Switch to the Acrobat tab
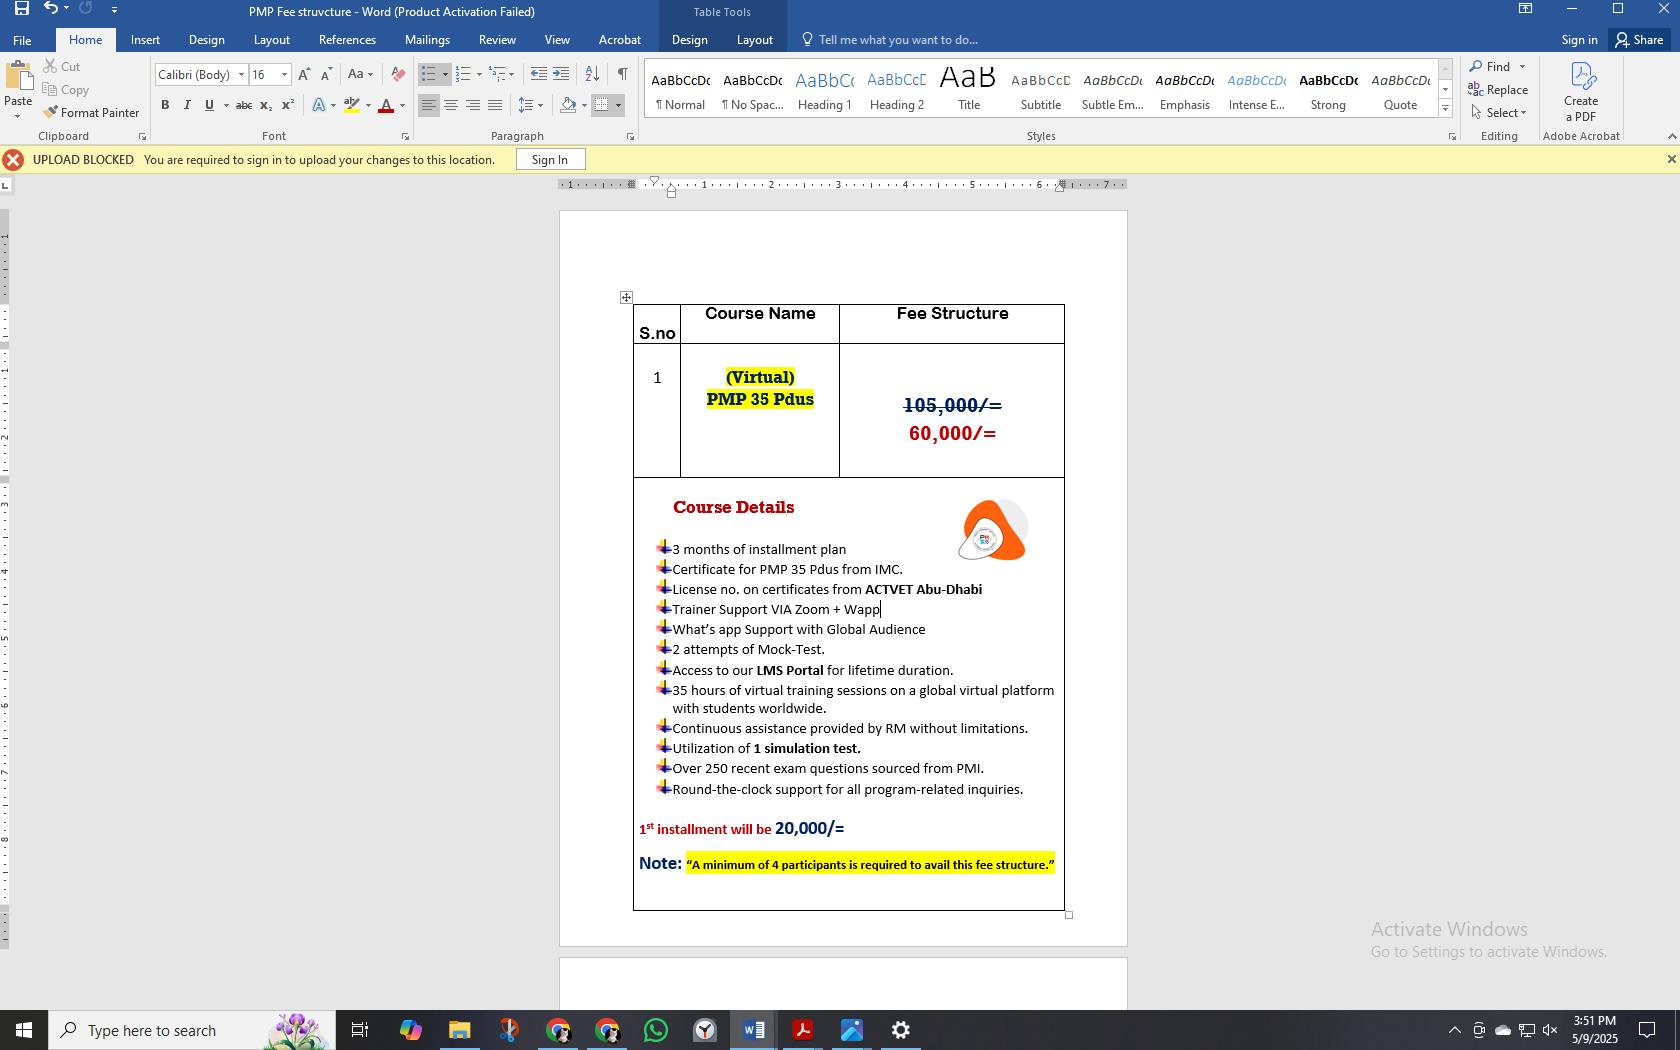This screenshot has width=1680, height=1050. [x=620, y=40]
